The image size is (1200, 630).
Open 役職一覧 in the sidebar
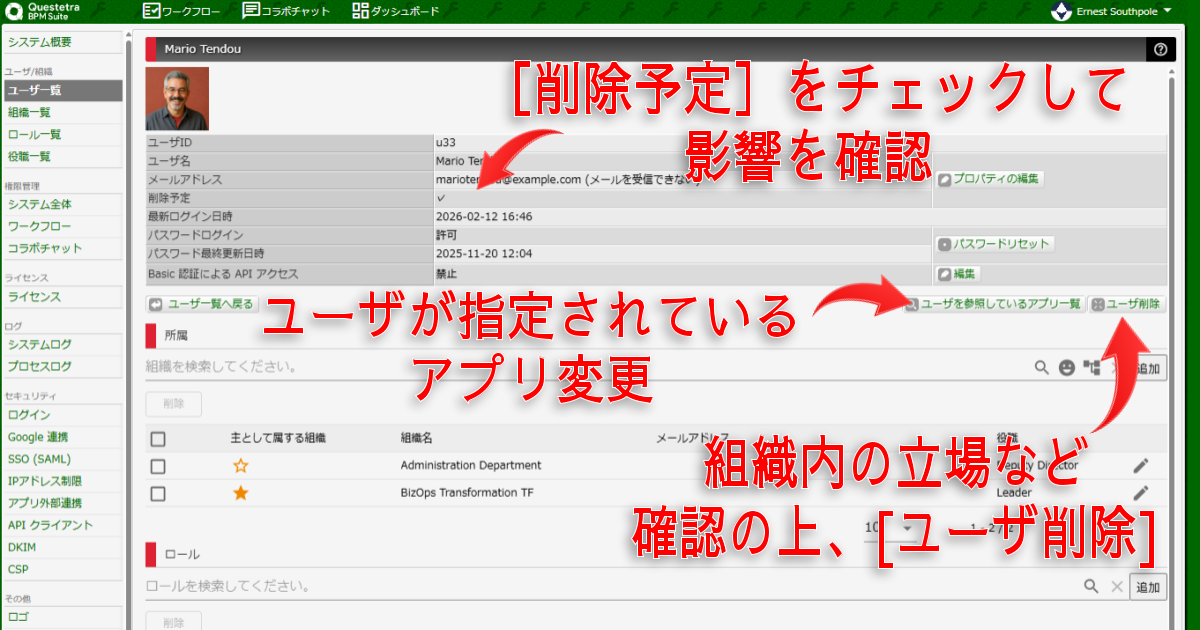(x=62, y=157)
